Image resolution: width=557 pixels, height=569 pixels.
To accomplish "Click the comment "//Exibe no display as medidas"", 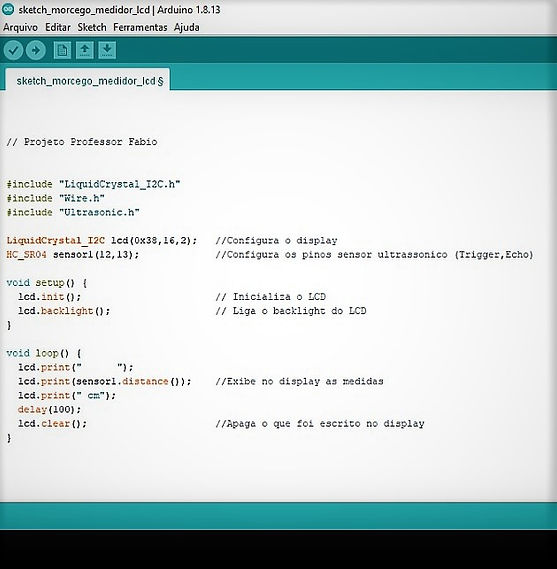I will 300,381.
